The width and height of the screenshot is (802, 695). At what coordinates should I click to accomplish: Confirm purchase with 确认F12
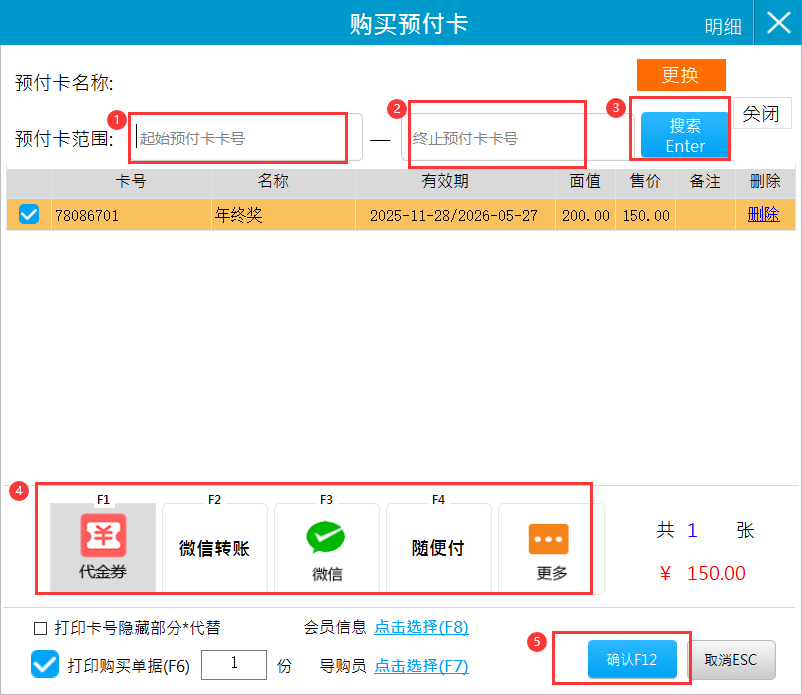(633, 660)
